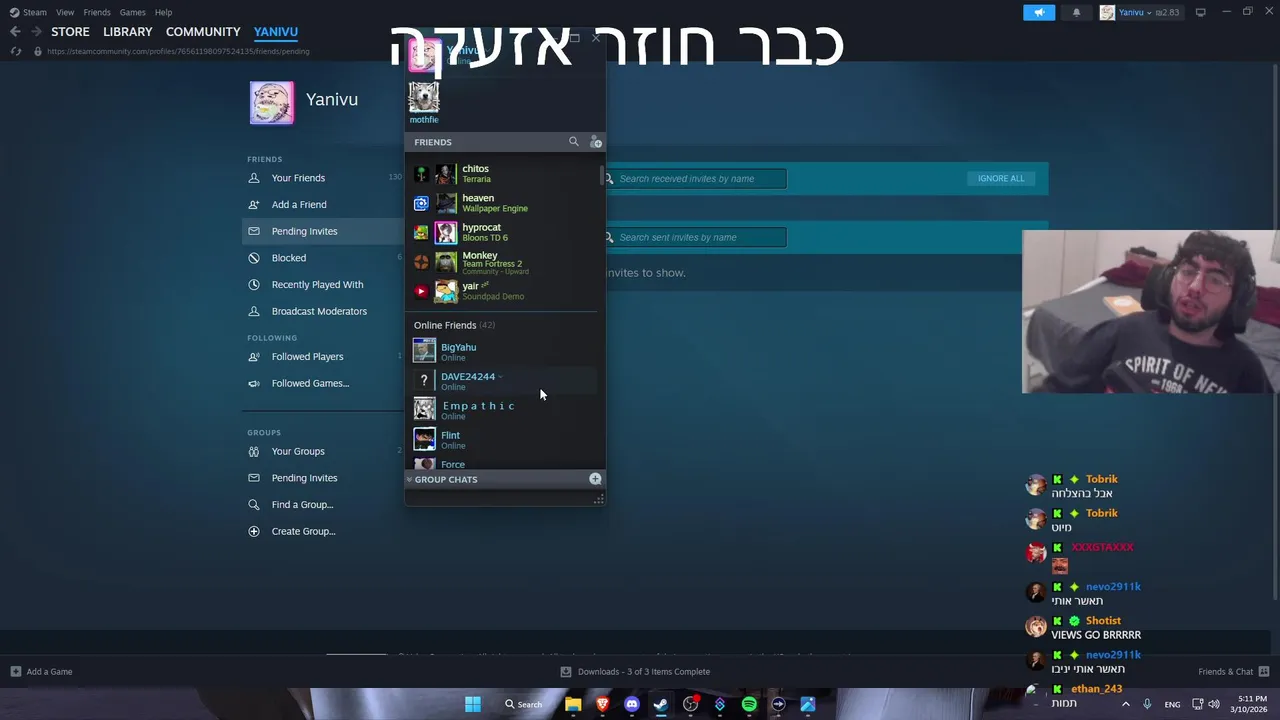Collapse the Online Friends (42) section
Image resolution: width=1280 pixels, height=720 pixels.
coord(454,325)
